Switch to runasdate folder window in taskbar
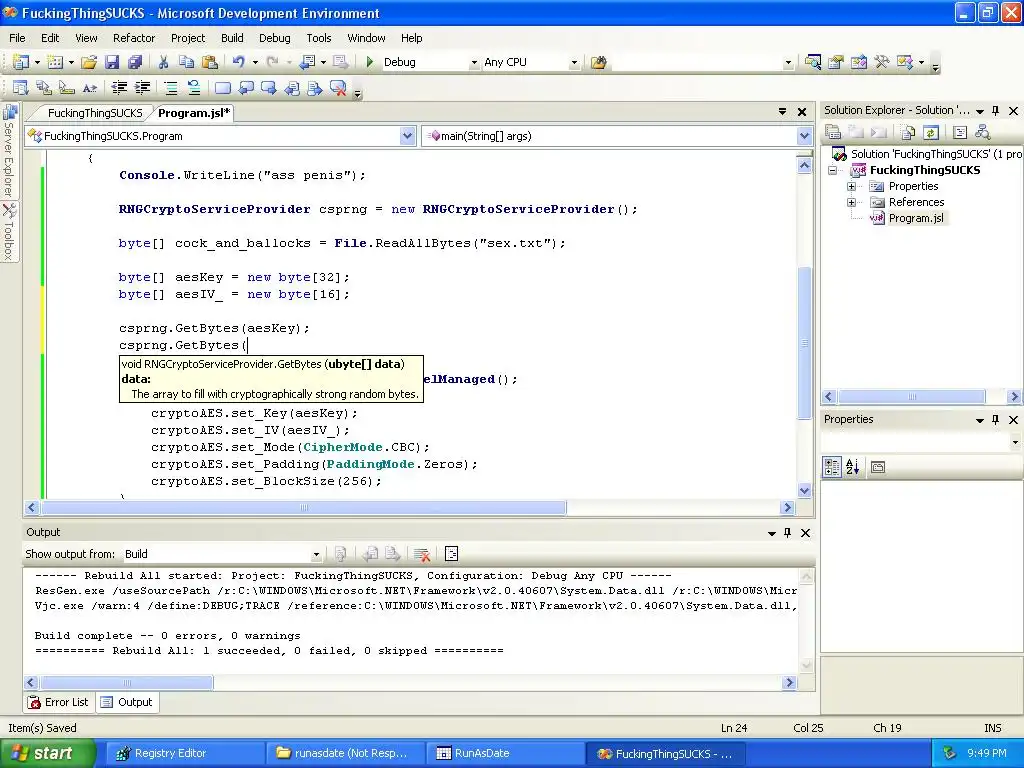The height and width of the screenshot is (768, 1024). [x=345, y=753]
